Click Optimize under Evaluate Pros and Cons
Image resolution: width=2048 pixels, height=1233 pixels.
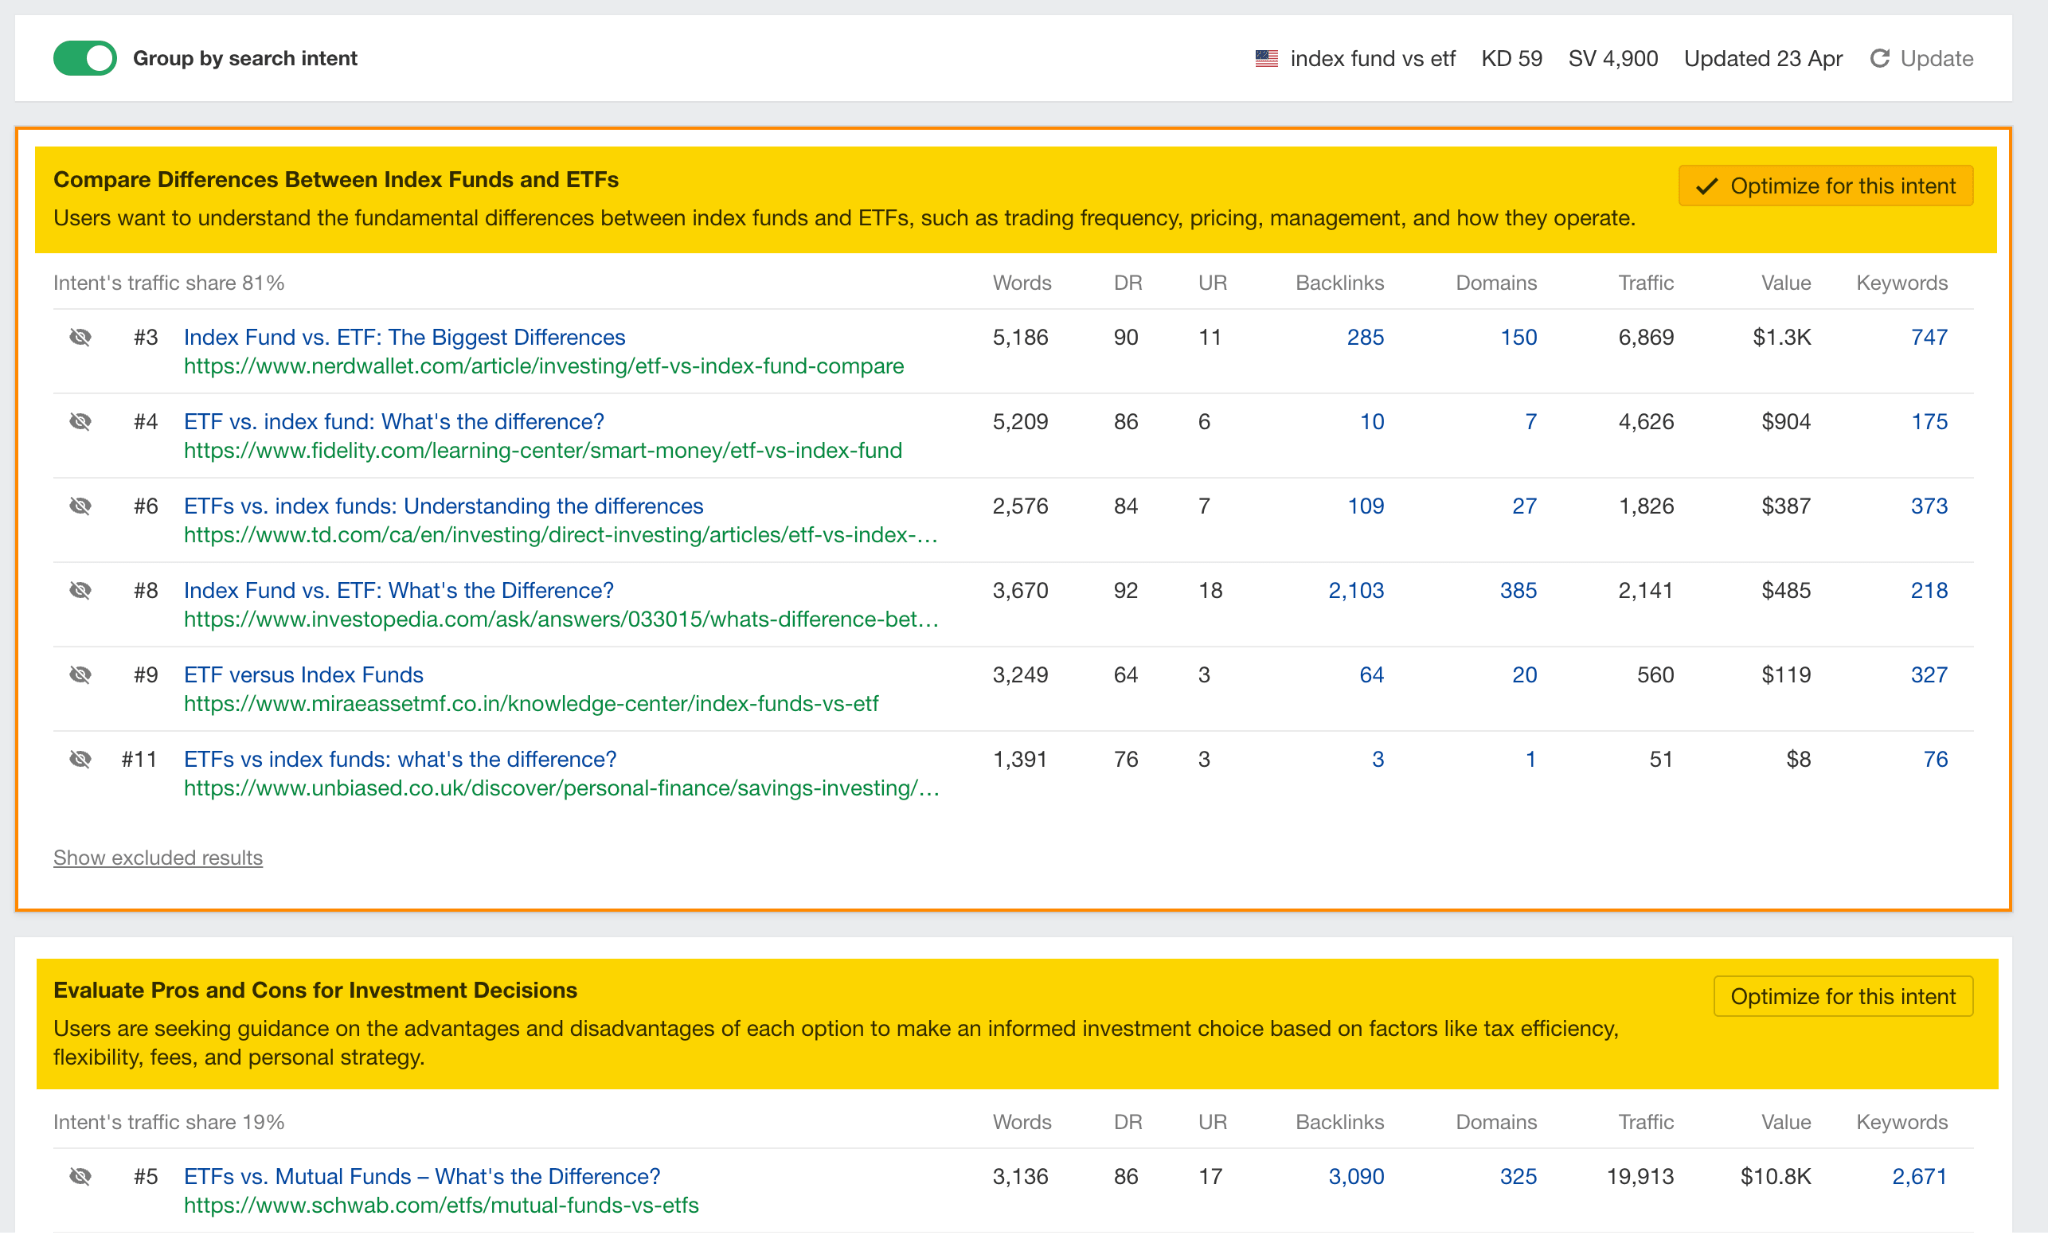[1843, 996]
